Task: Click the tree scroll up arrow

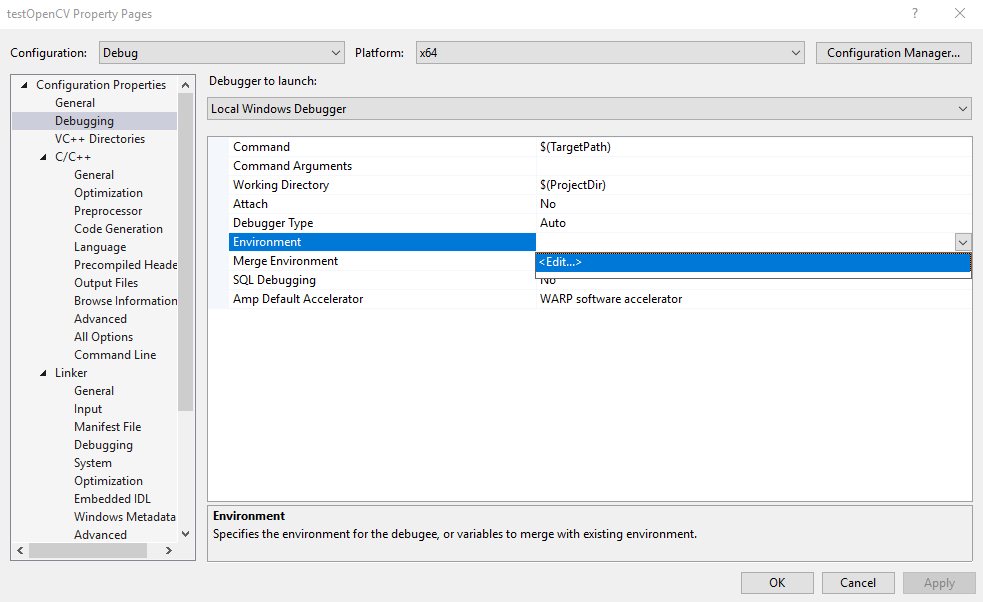Action: click(186, 85)
